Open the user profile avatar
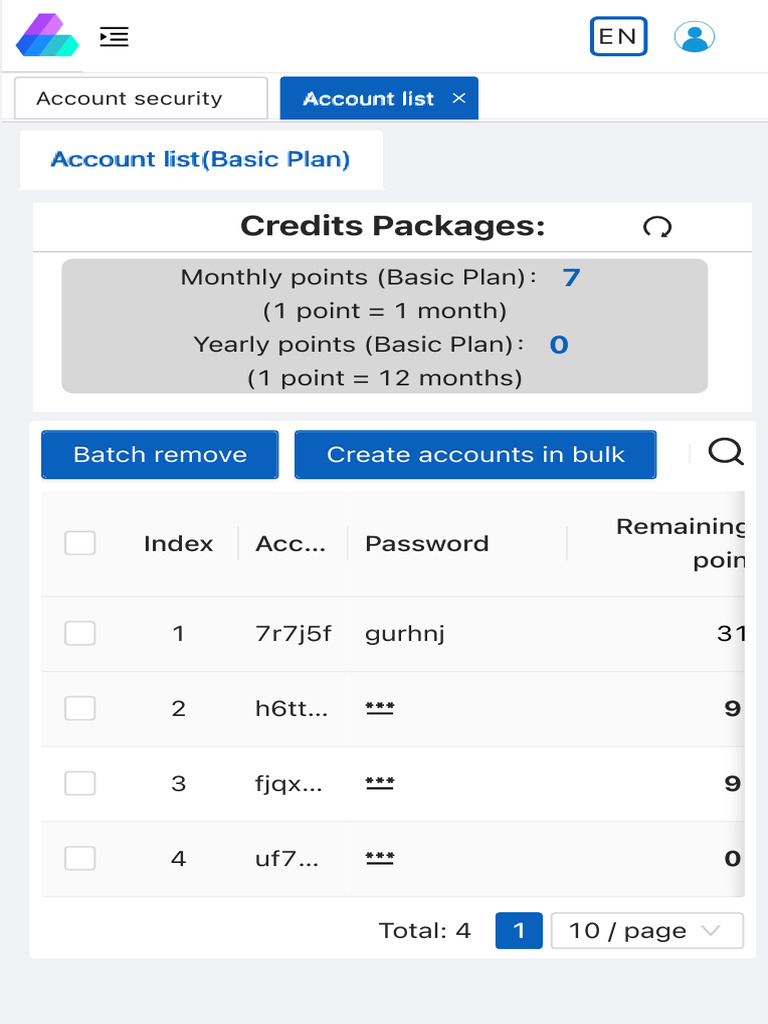The width and height of the screenshot is (768, 1024). (694, 36)
